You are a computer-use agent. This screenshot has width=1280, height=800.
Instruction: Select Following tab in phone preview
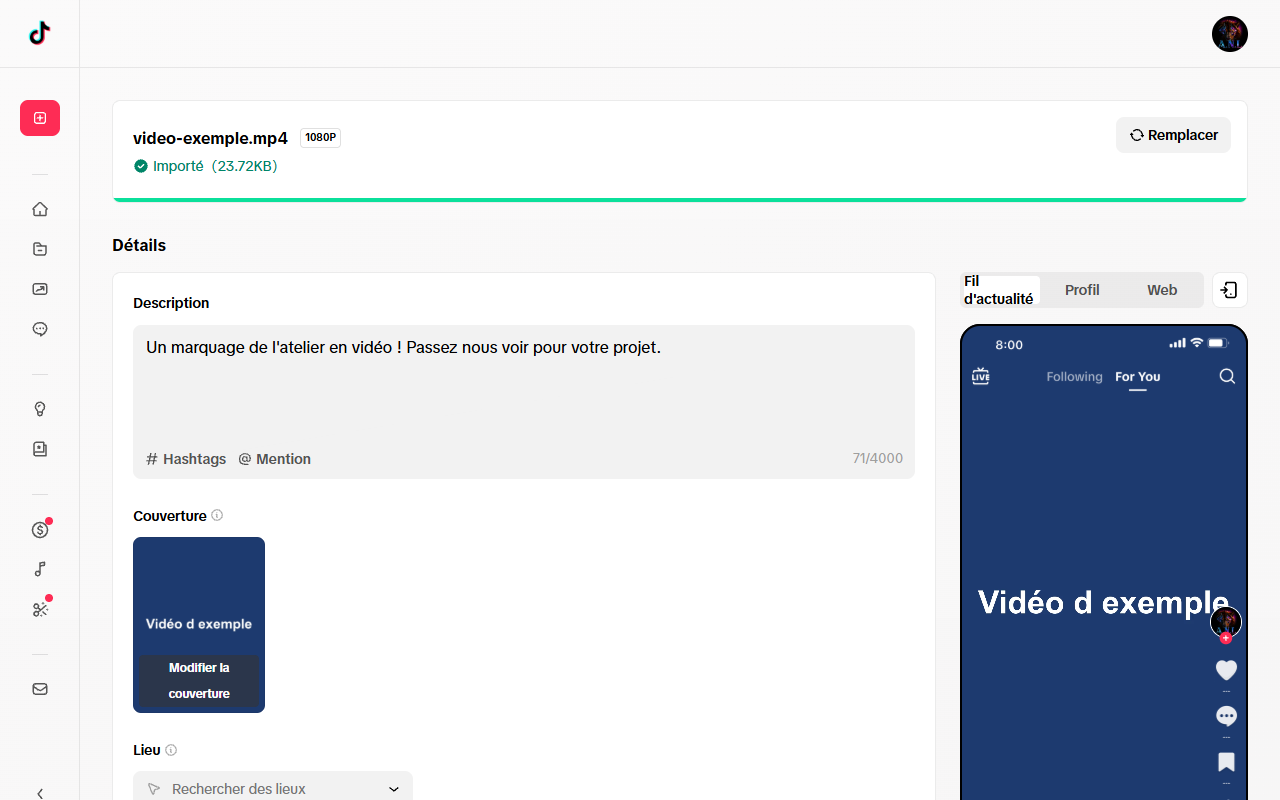1074,377
